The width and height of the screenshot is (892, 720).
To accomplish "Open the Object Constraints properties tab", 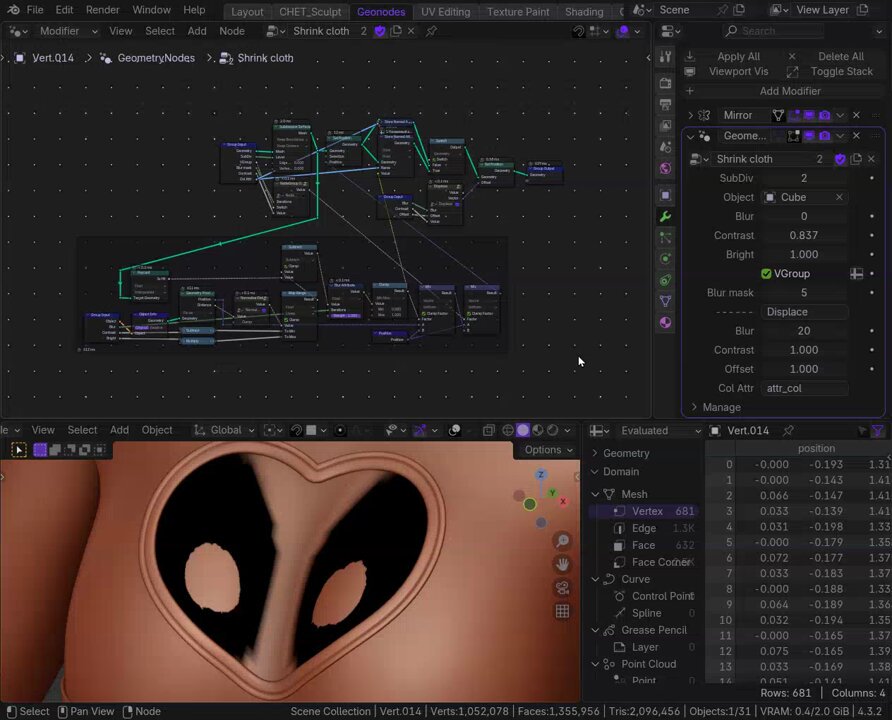I will point(665,280).
